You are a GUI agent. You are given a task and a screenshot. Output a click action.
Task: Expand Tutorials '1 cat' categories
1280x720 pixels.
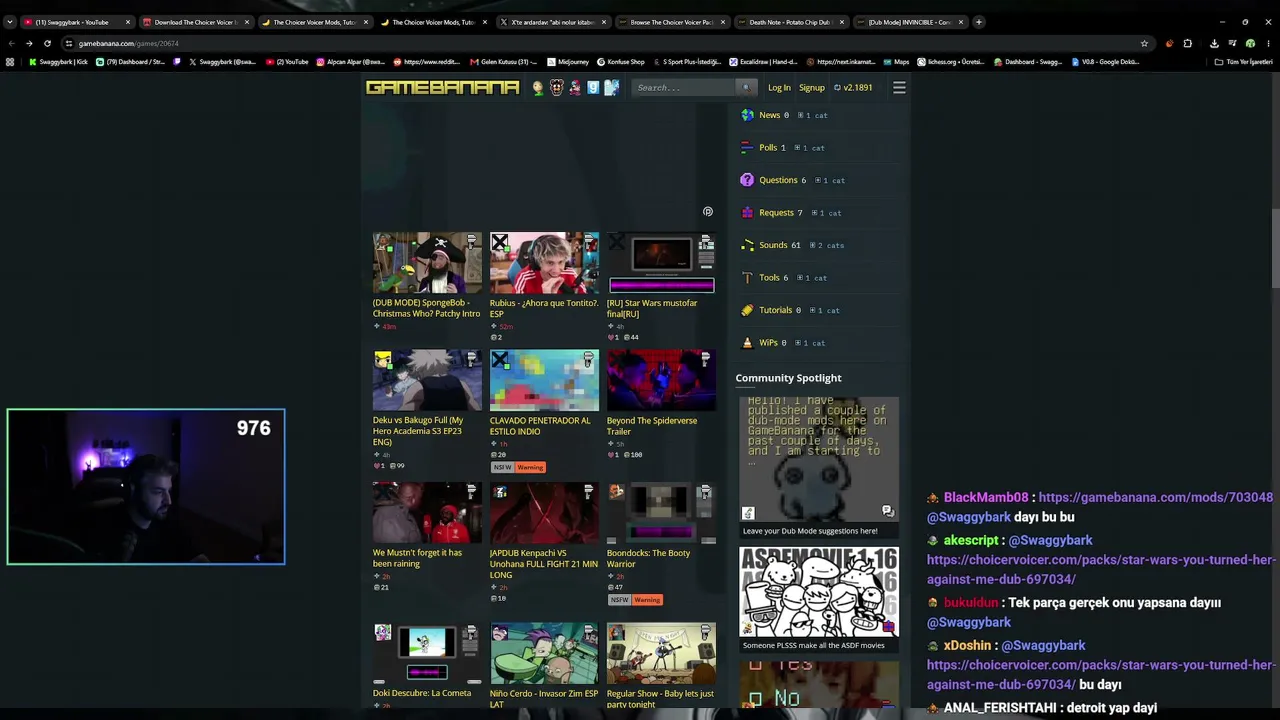824,311
